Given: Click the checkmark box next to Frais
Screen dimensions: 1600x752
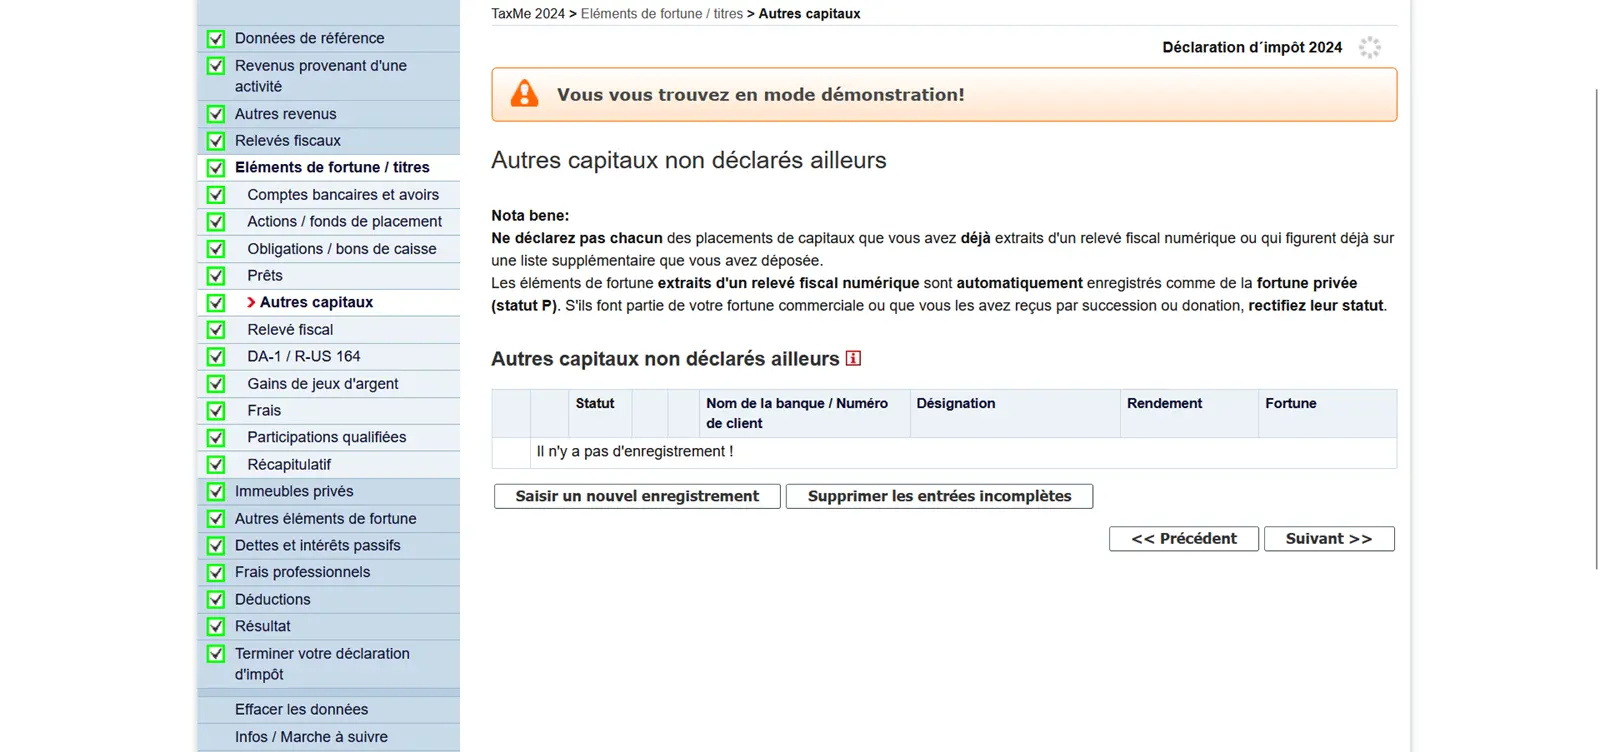Looking at the screenshot, I should click(x=216, y=411).
